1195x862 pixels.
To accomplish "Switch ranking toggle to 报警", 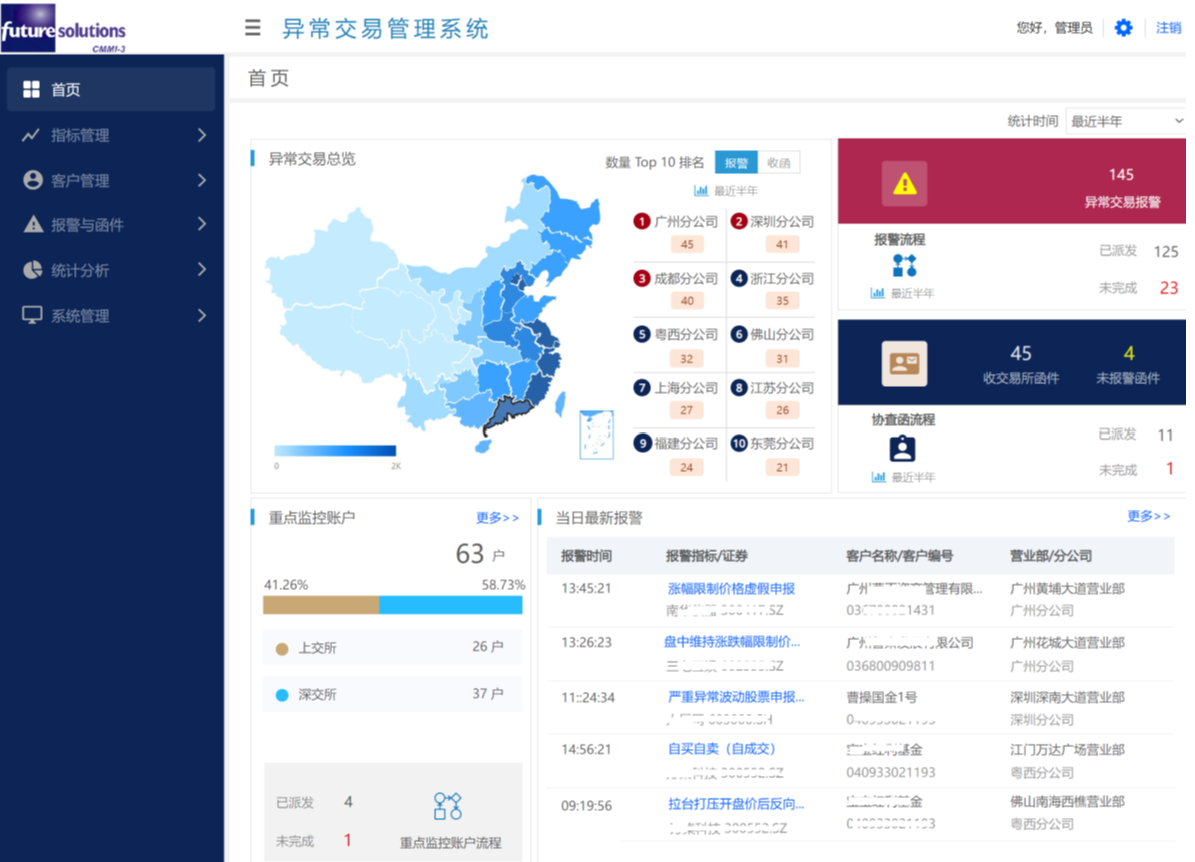I will (x=735, y=162).
